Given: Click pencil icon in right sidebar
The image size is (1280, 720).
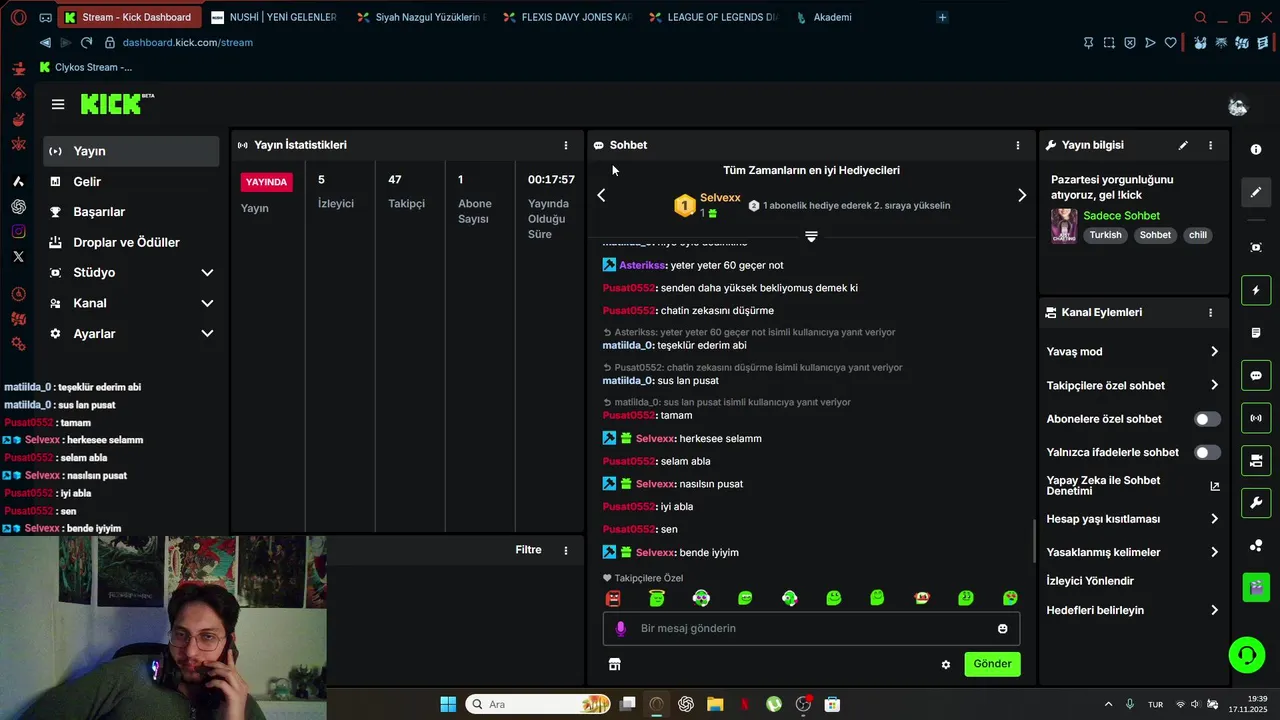Looking at the screenshot, I should coord(1256,192).
